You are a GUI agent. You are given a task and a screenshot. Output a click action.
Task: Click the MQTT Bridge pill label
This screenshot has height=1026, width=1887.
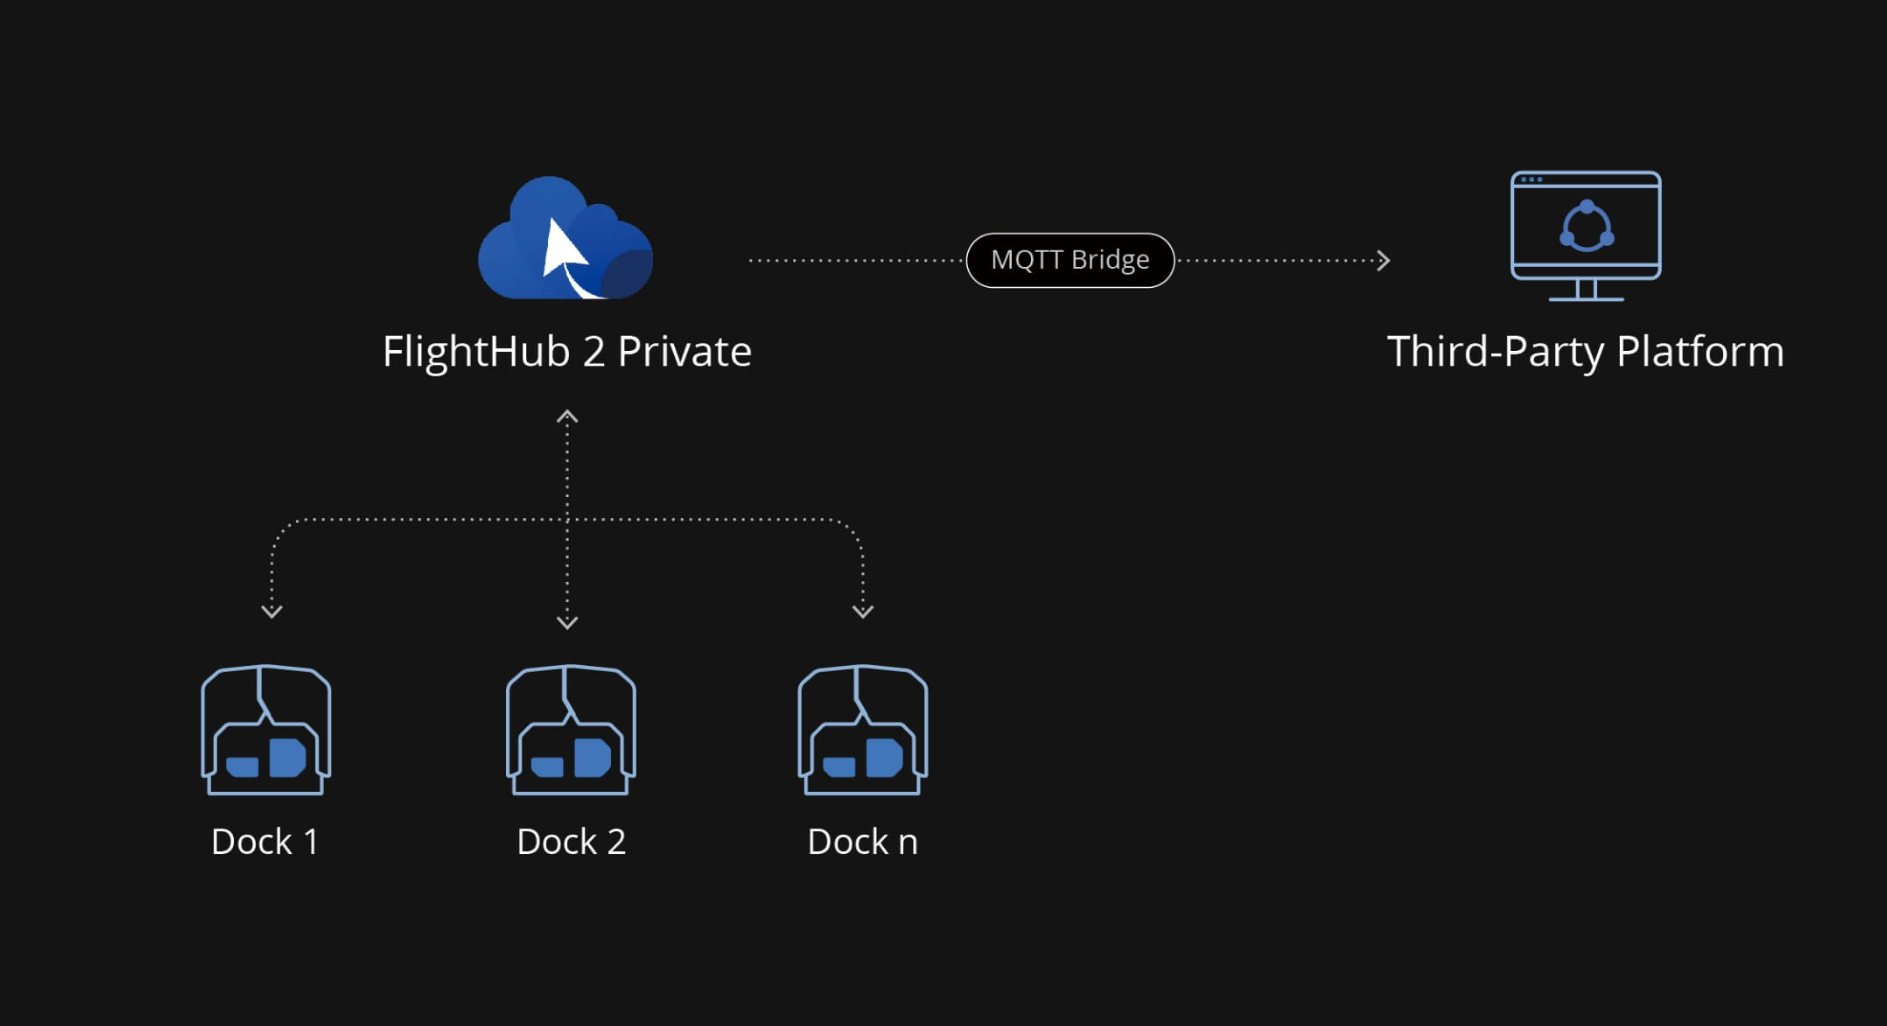tap(1070, 260)
